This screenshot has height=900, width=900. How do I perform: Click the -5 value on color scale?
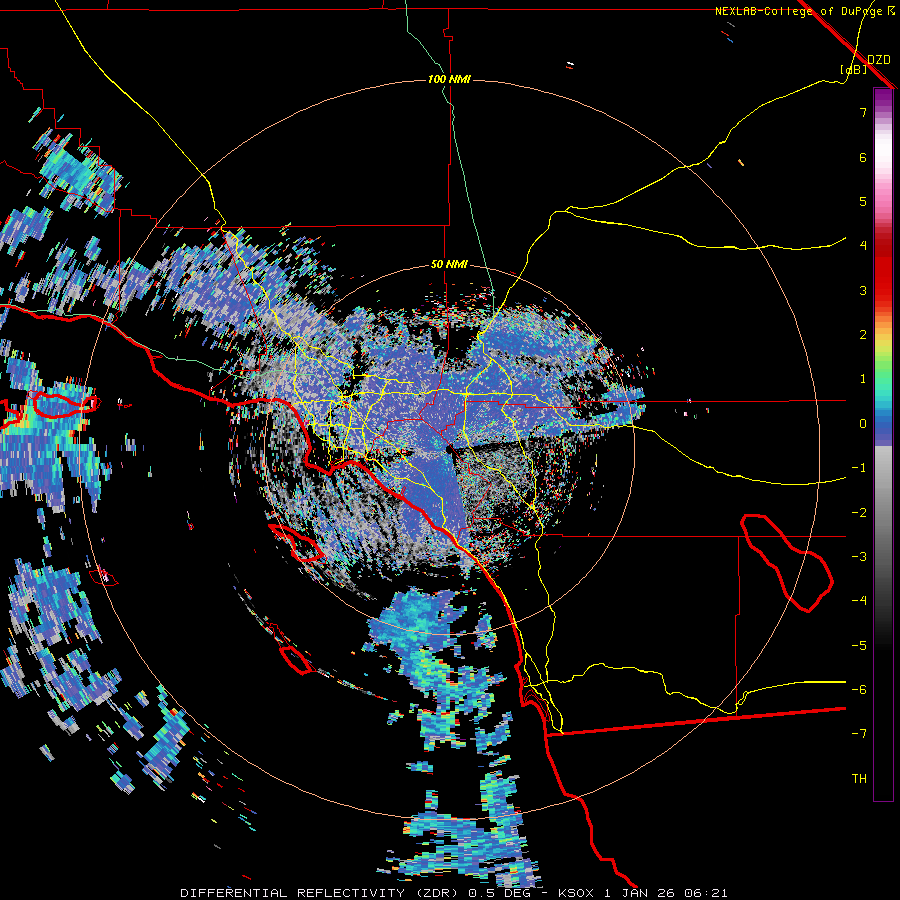(859, 646)
